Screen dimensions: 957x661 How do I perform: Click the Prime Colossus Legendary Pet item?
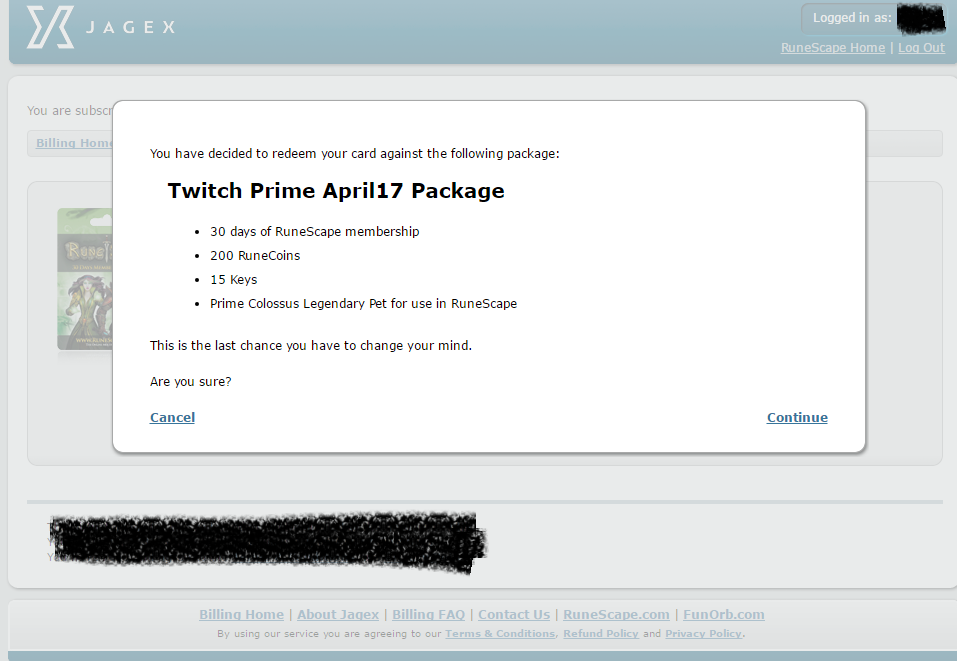pos(363,303)
